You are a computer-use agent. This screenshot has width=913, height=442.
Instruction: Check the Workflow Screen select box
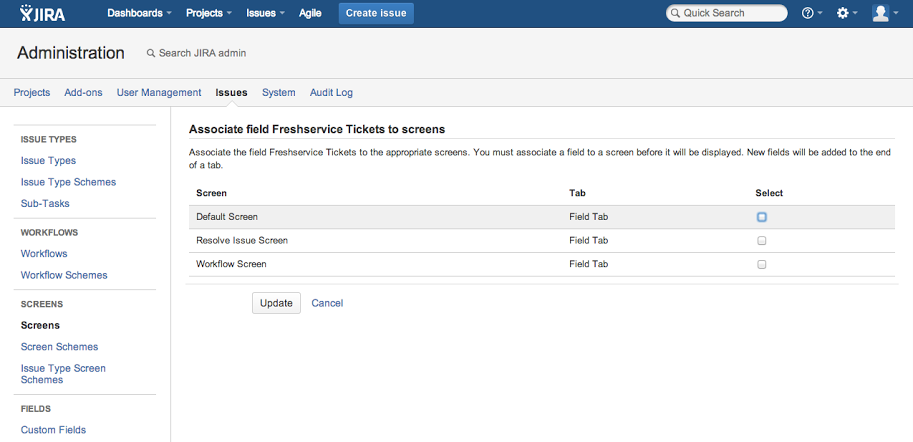(x=762, y=265)
